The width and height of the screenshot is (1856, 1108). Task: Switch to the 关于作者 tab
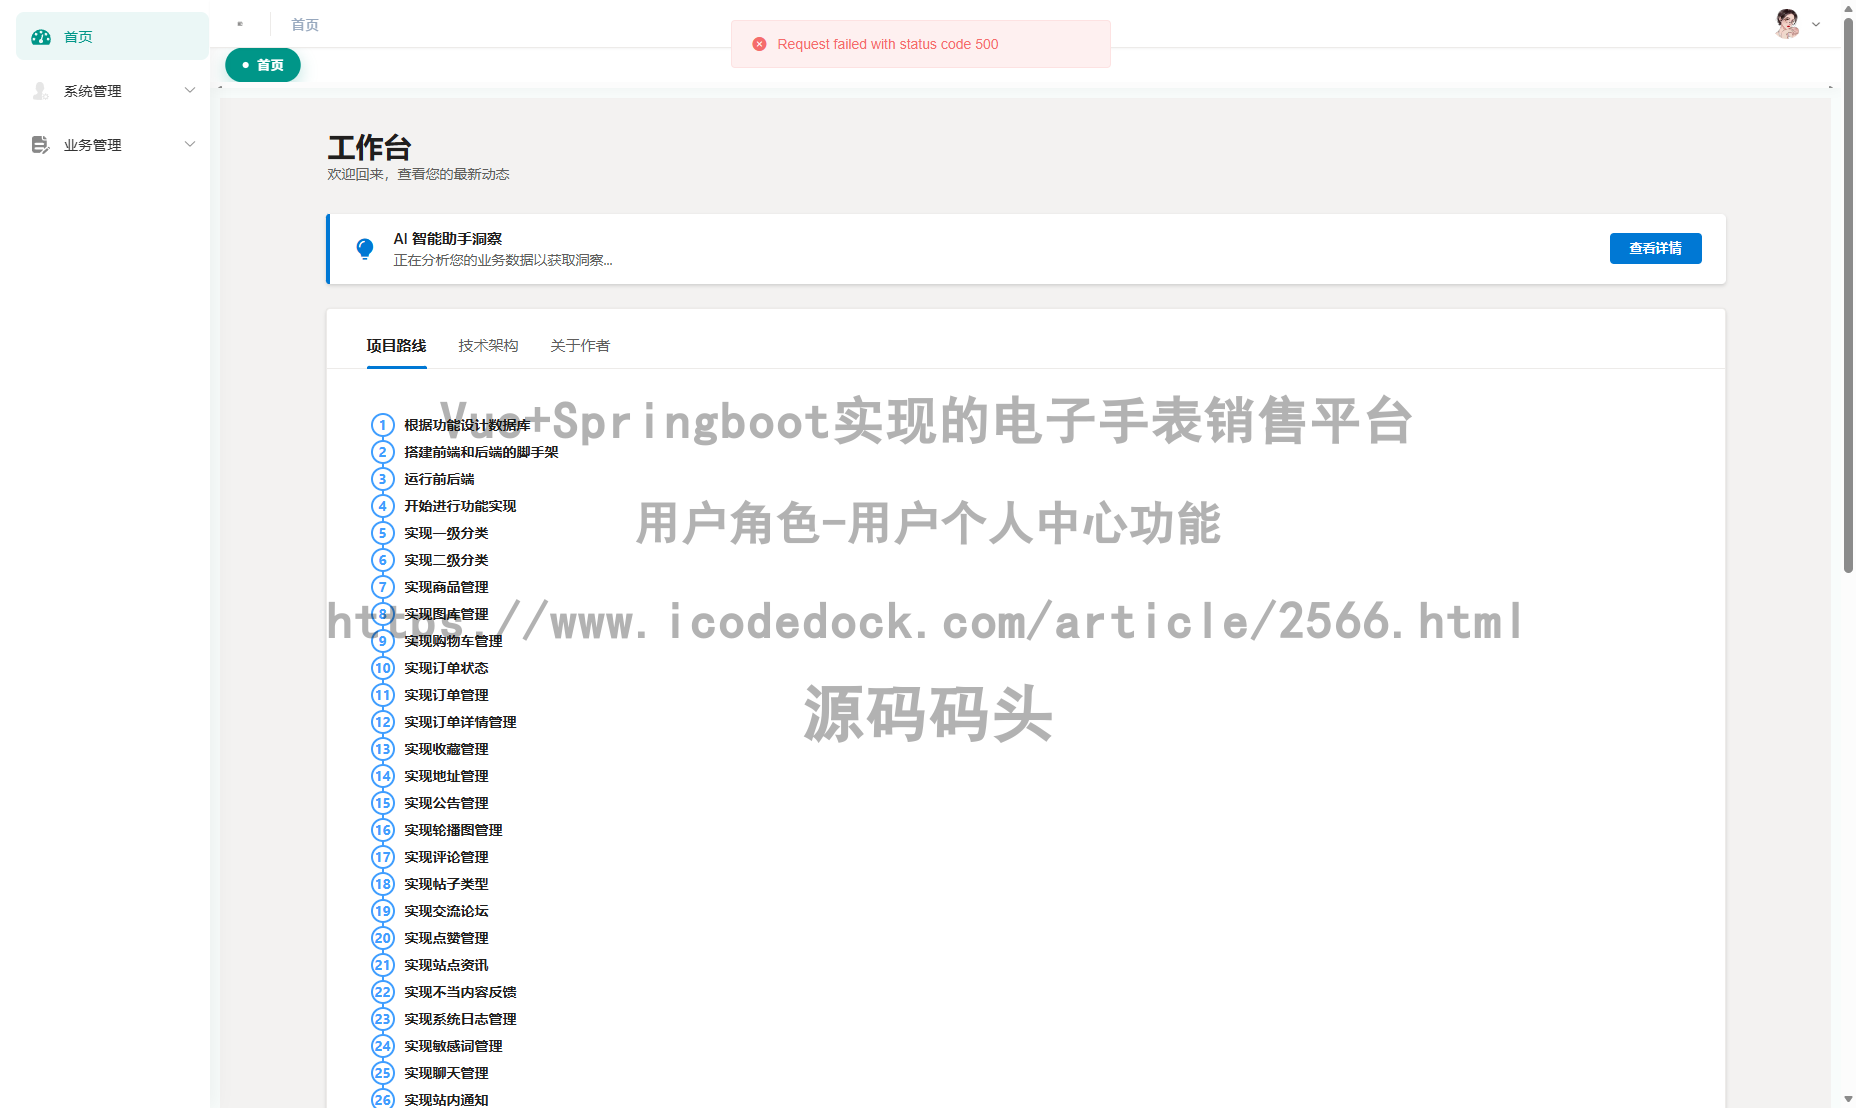click(580, 345)
